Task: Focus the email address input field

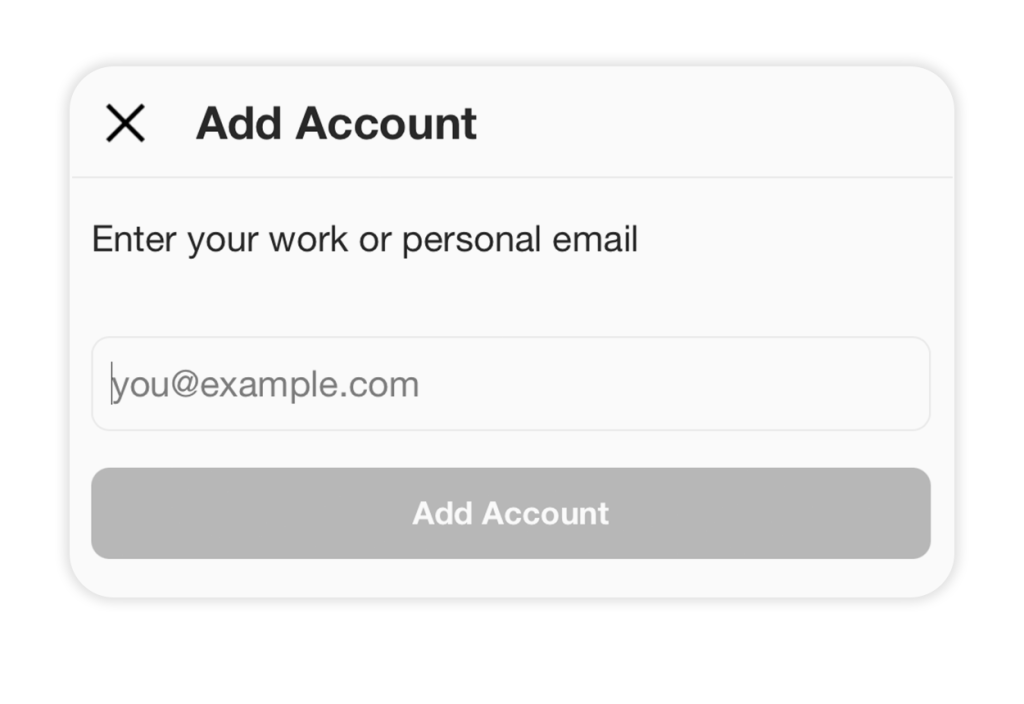Action: tap(510, 384)
